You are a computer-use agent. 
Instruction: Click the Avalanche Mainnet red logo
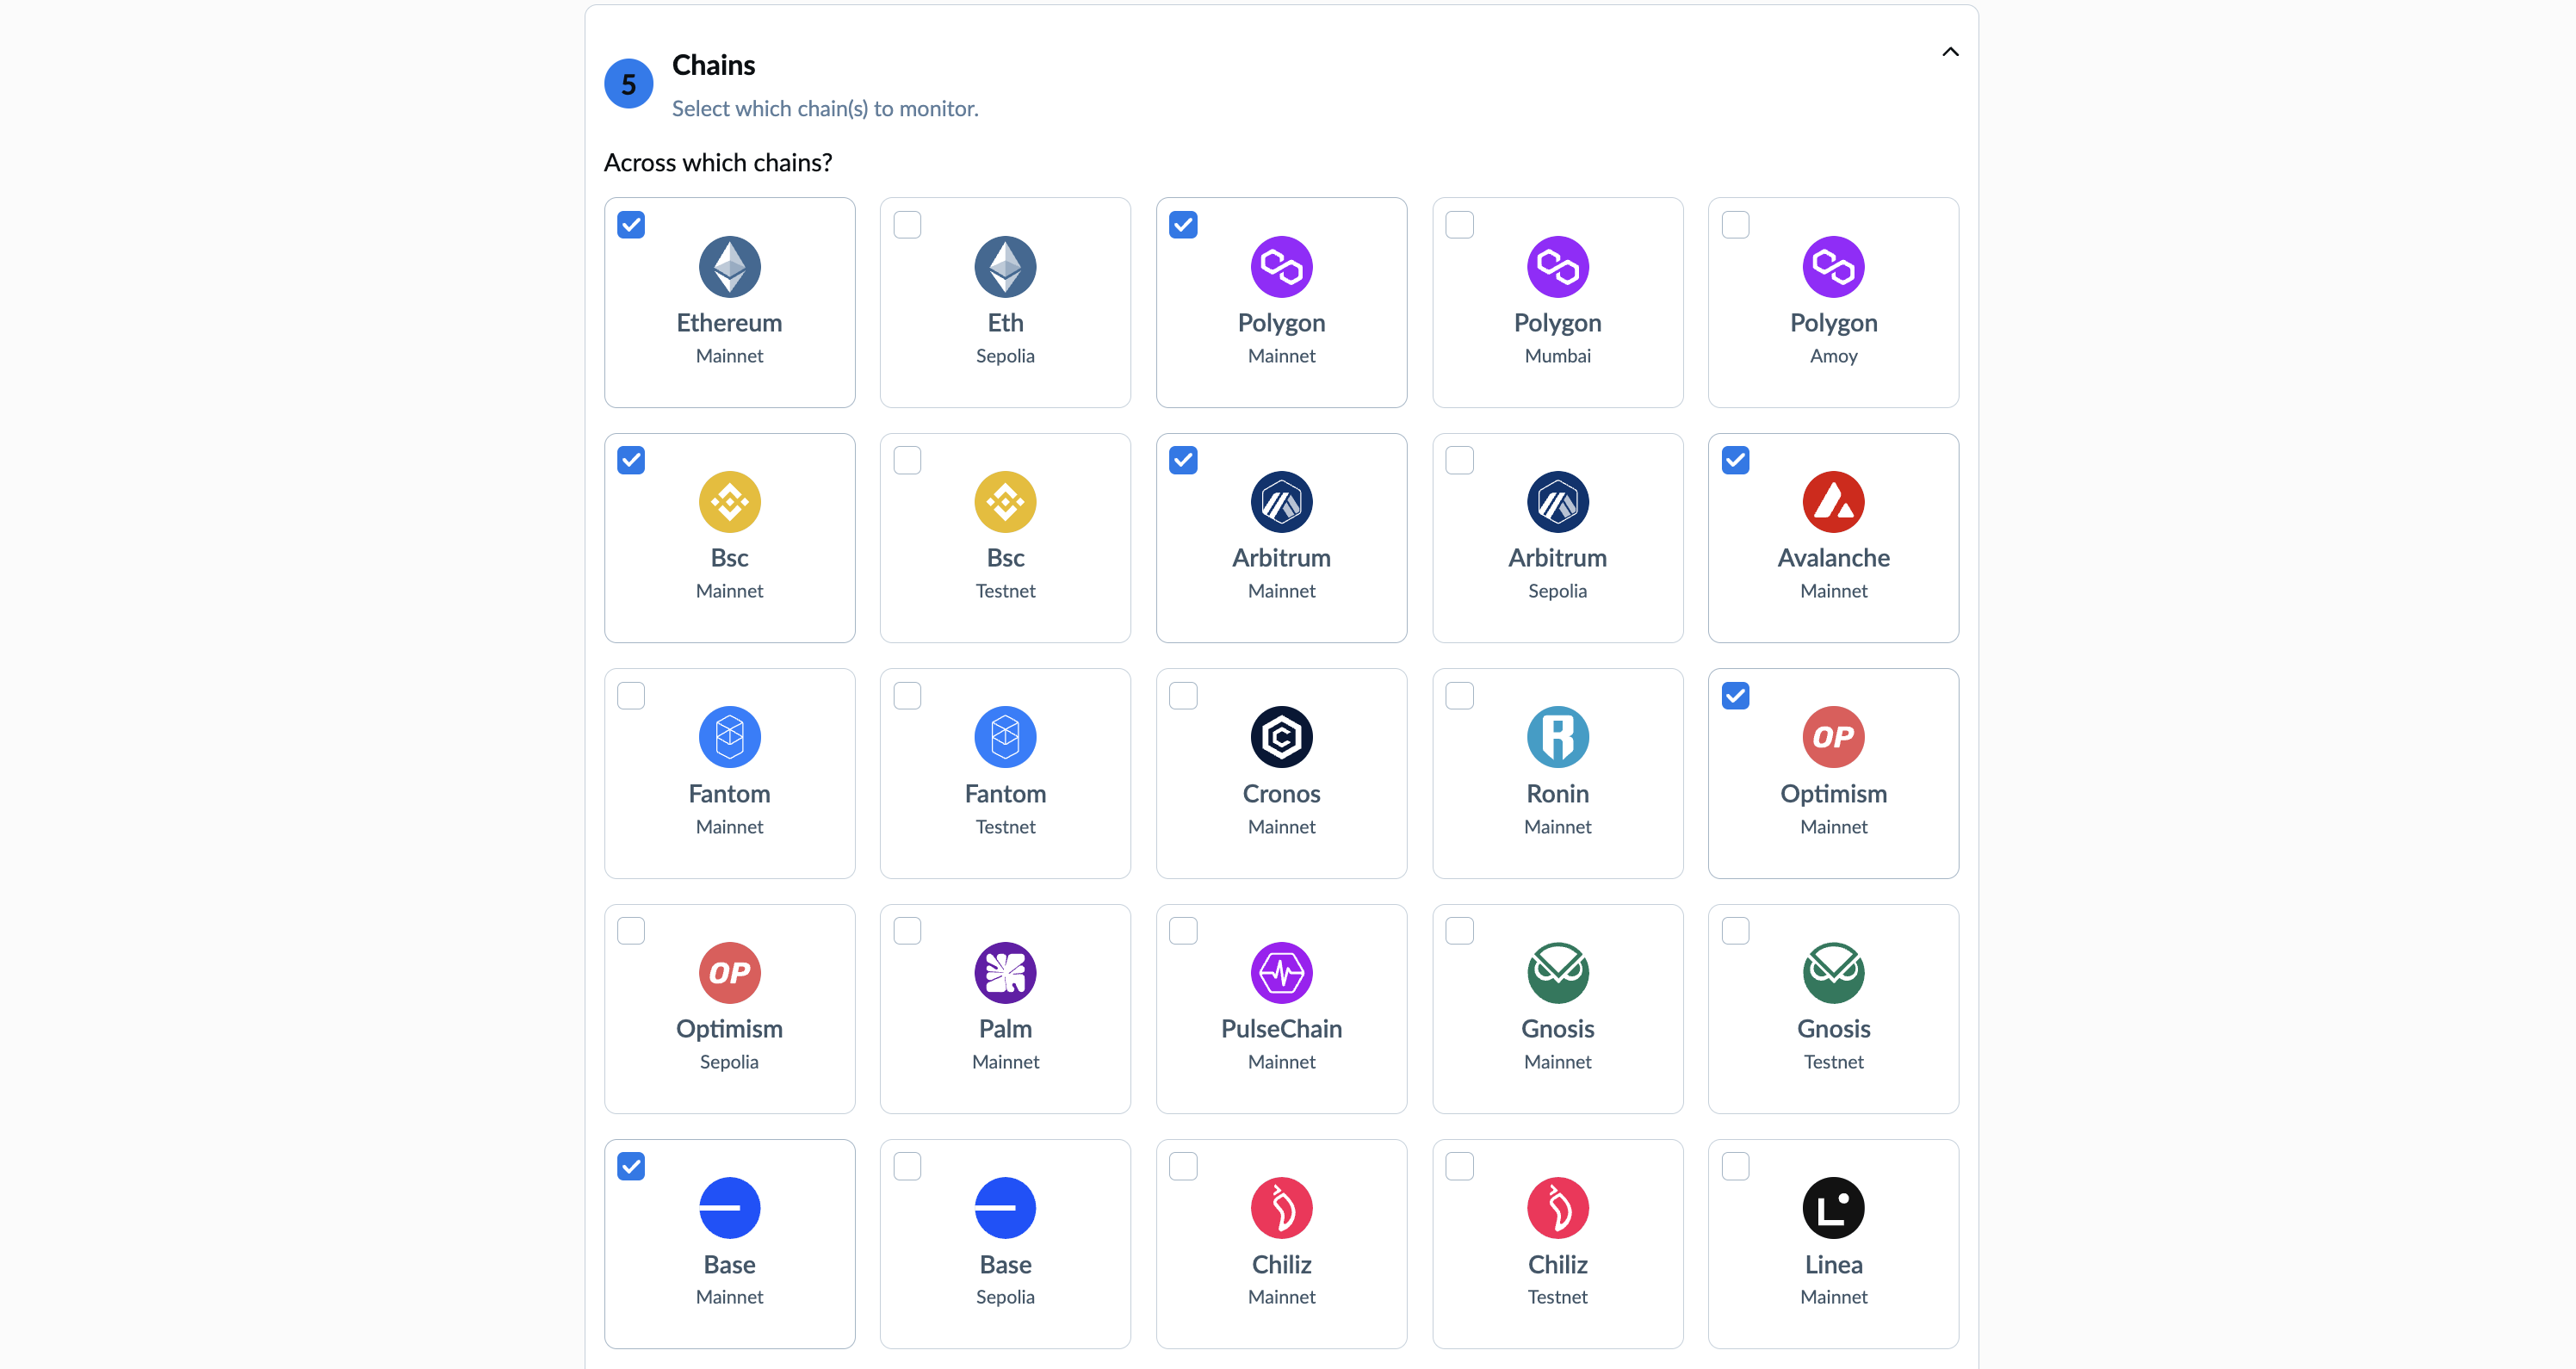point(1833,502)
